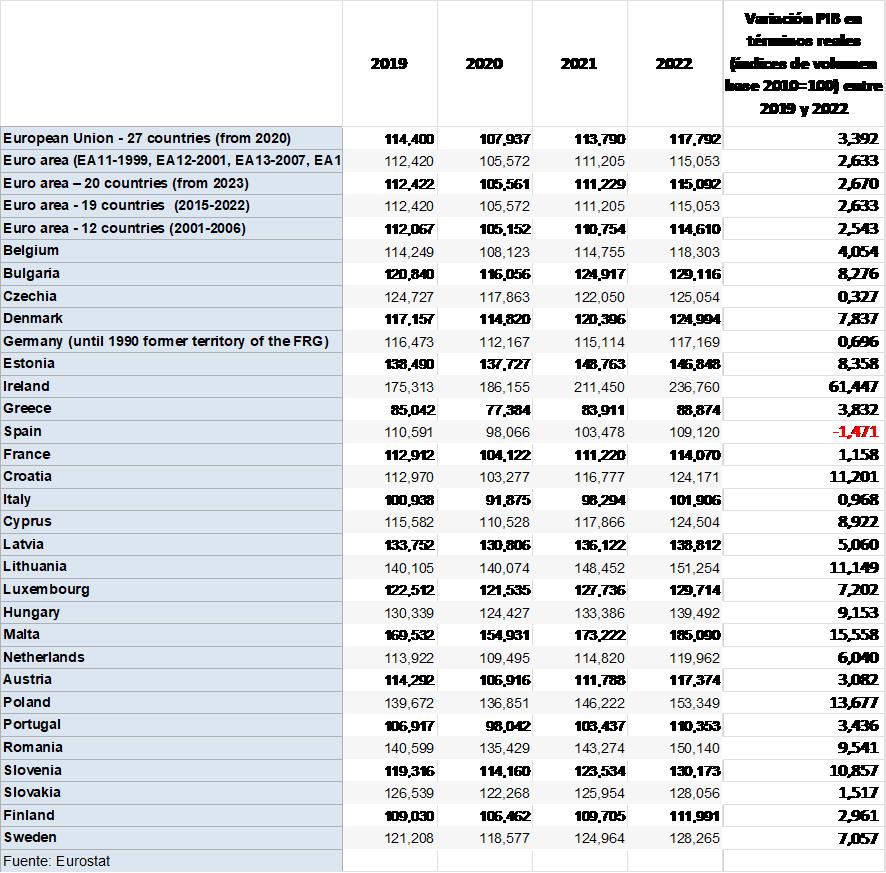886x873 pixels.
Task: Click the European Union - 27 countries label
Action: [147, 138]
